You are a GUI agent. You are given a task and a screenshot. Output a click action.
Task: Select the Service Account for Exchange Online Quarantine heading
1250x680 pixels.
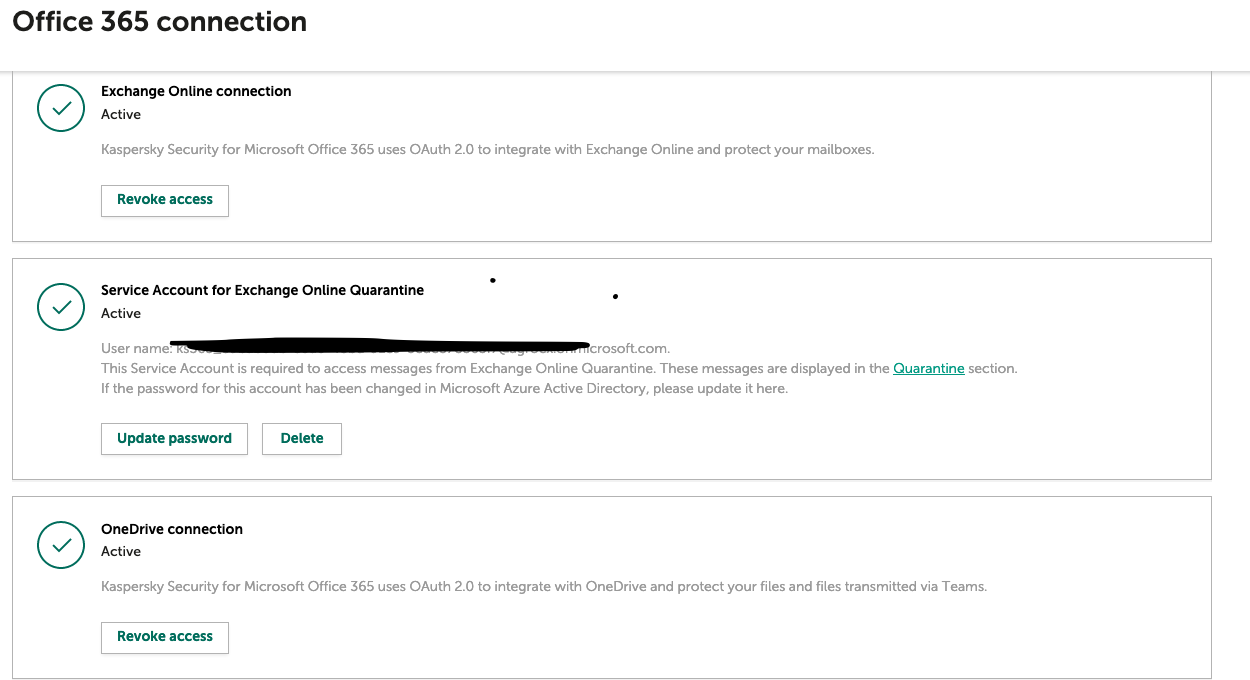click(262, 290)
